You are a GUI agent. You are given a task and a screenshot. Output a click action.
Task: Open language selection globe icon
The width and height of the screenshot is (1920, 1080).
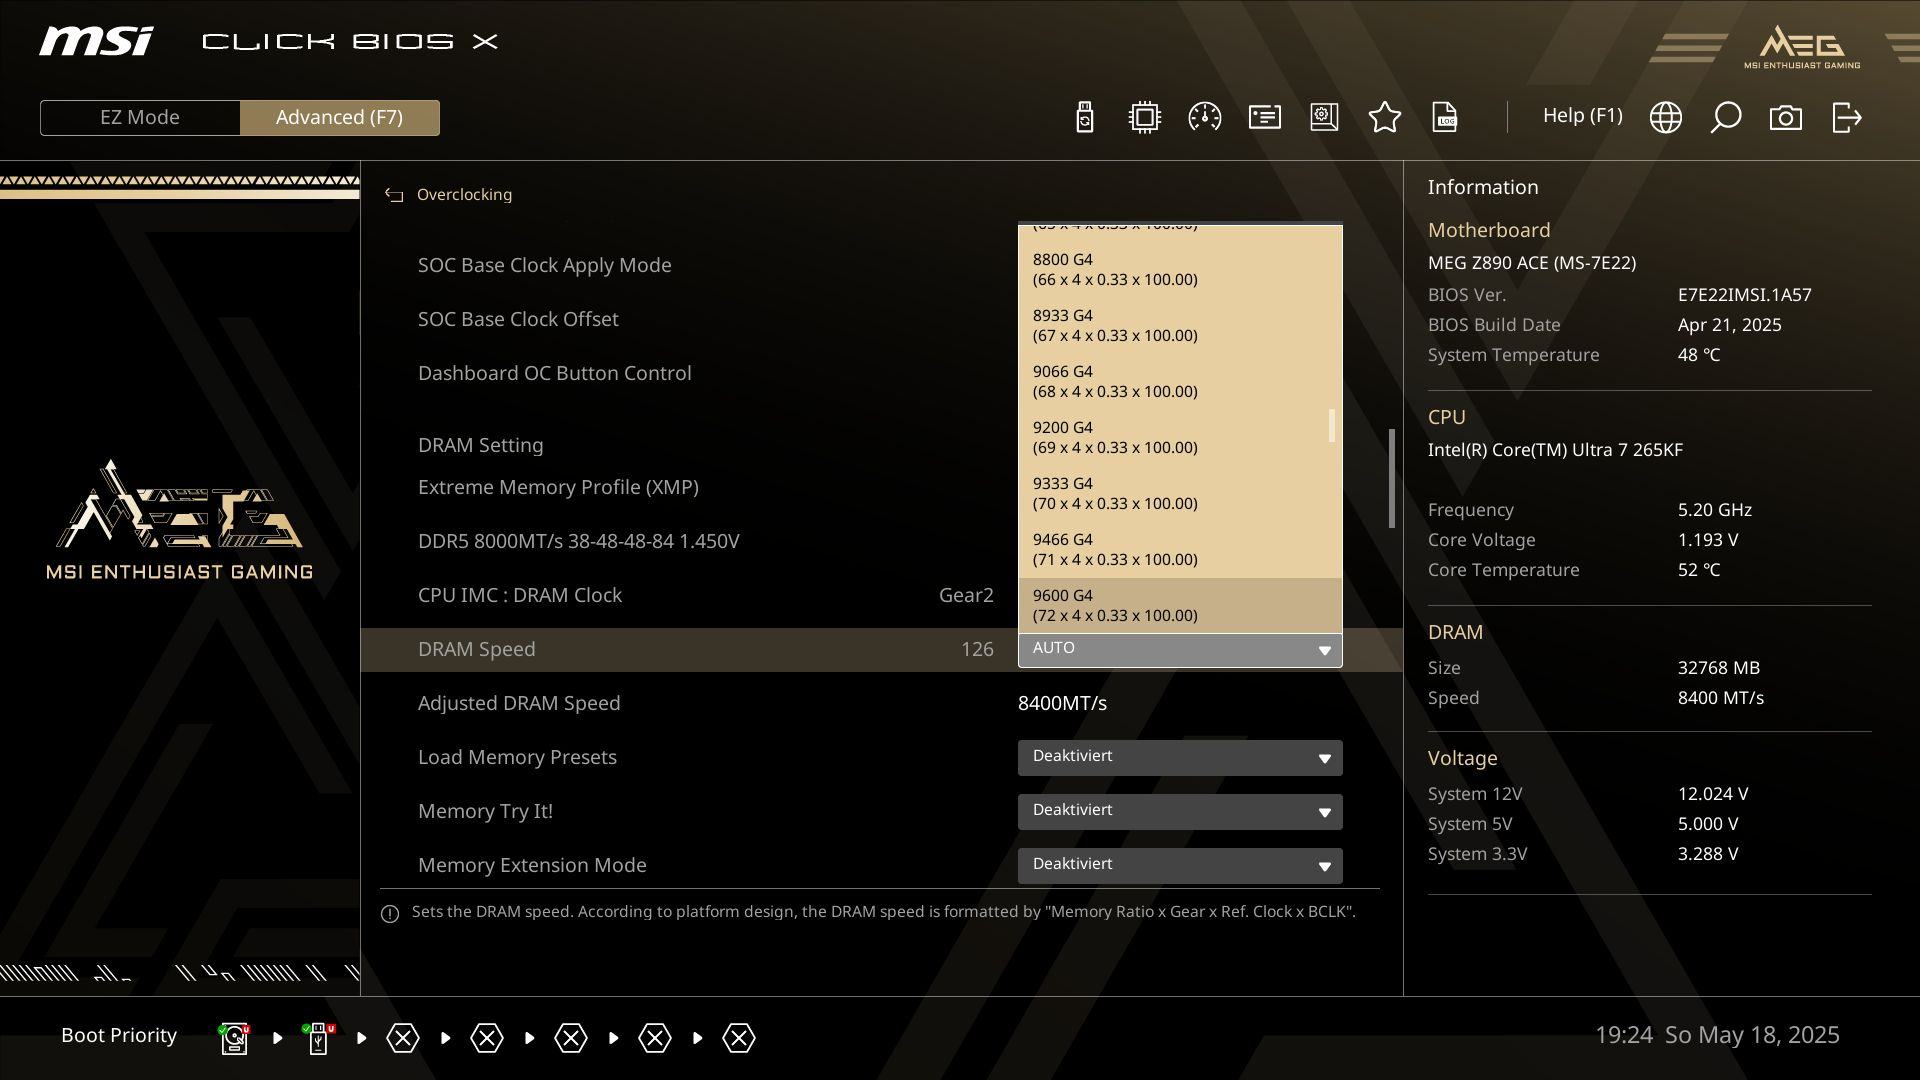[1665, 117]
